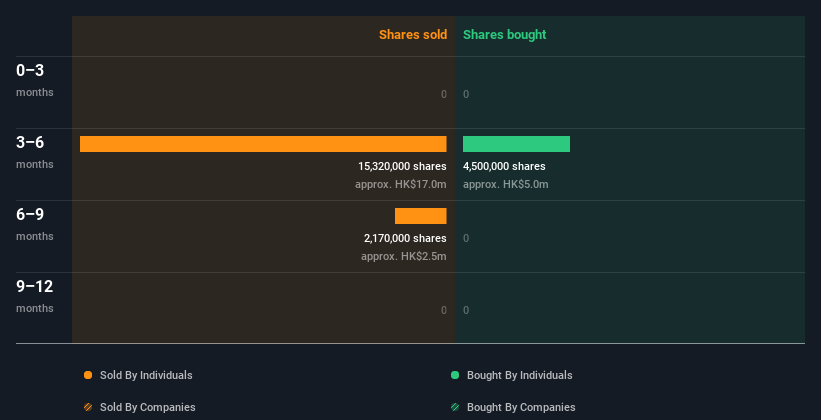821x420 pixels.
Task: Select the Bought By Companies legend label
Action: tap(521, 407)
